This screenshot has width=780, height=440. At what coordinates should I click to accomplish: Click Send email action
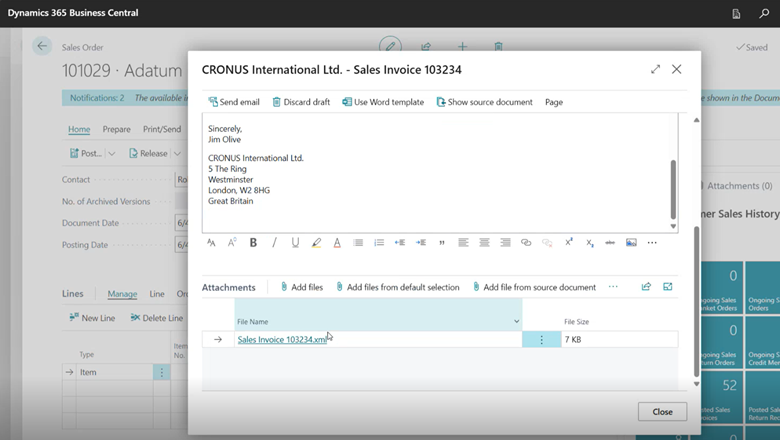click(234, 102)
